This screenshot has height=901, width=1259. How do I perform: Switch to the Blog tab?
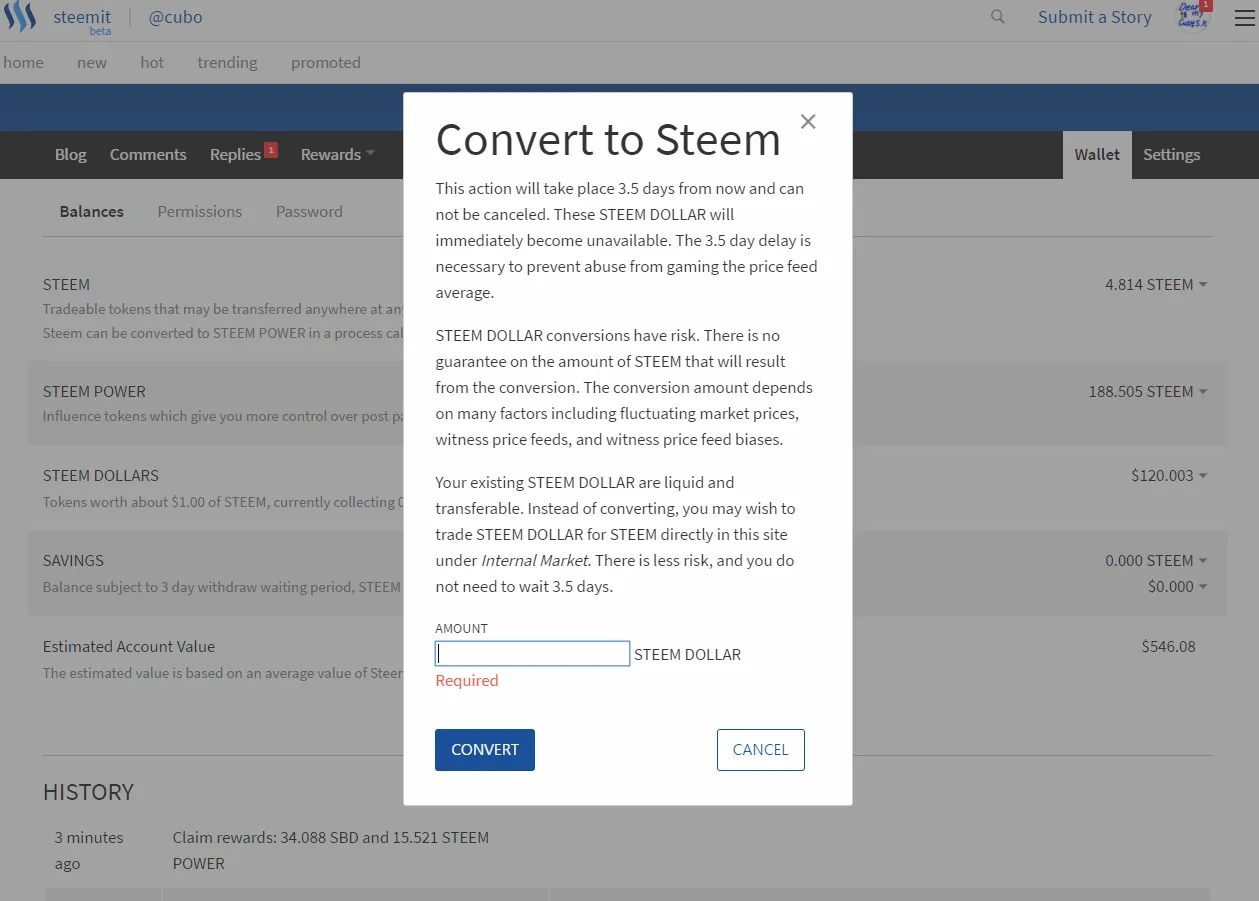pos(70,154)
